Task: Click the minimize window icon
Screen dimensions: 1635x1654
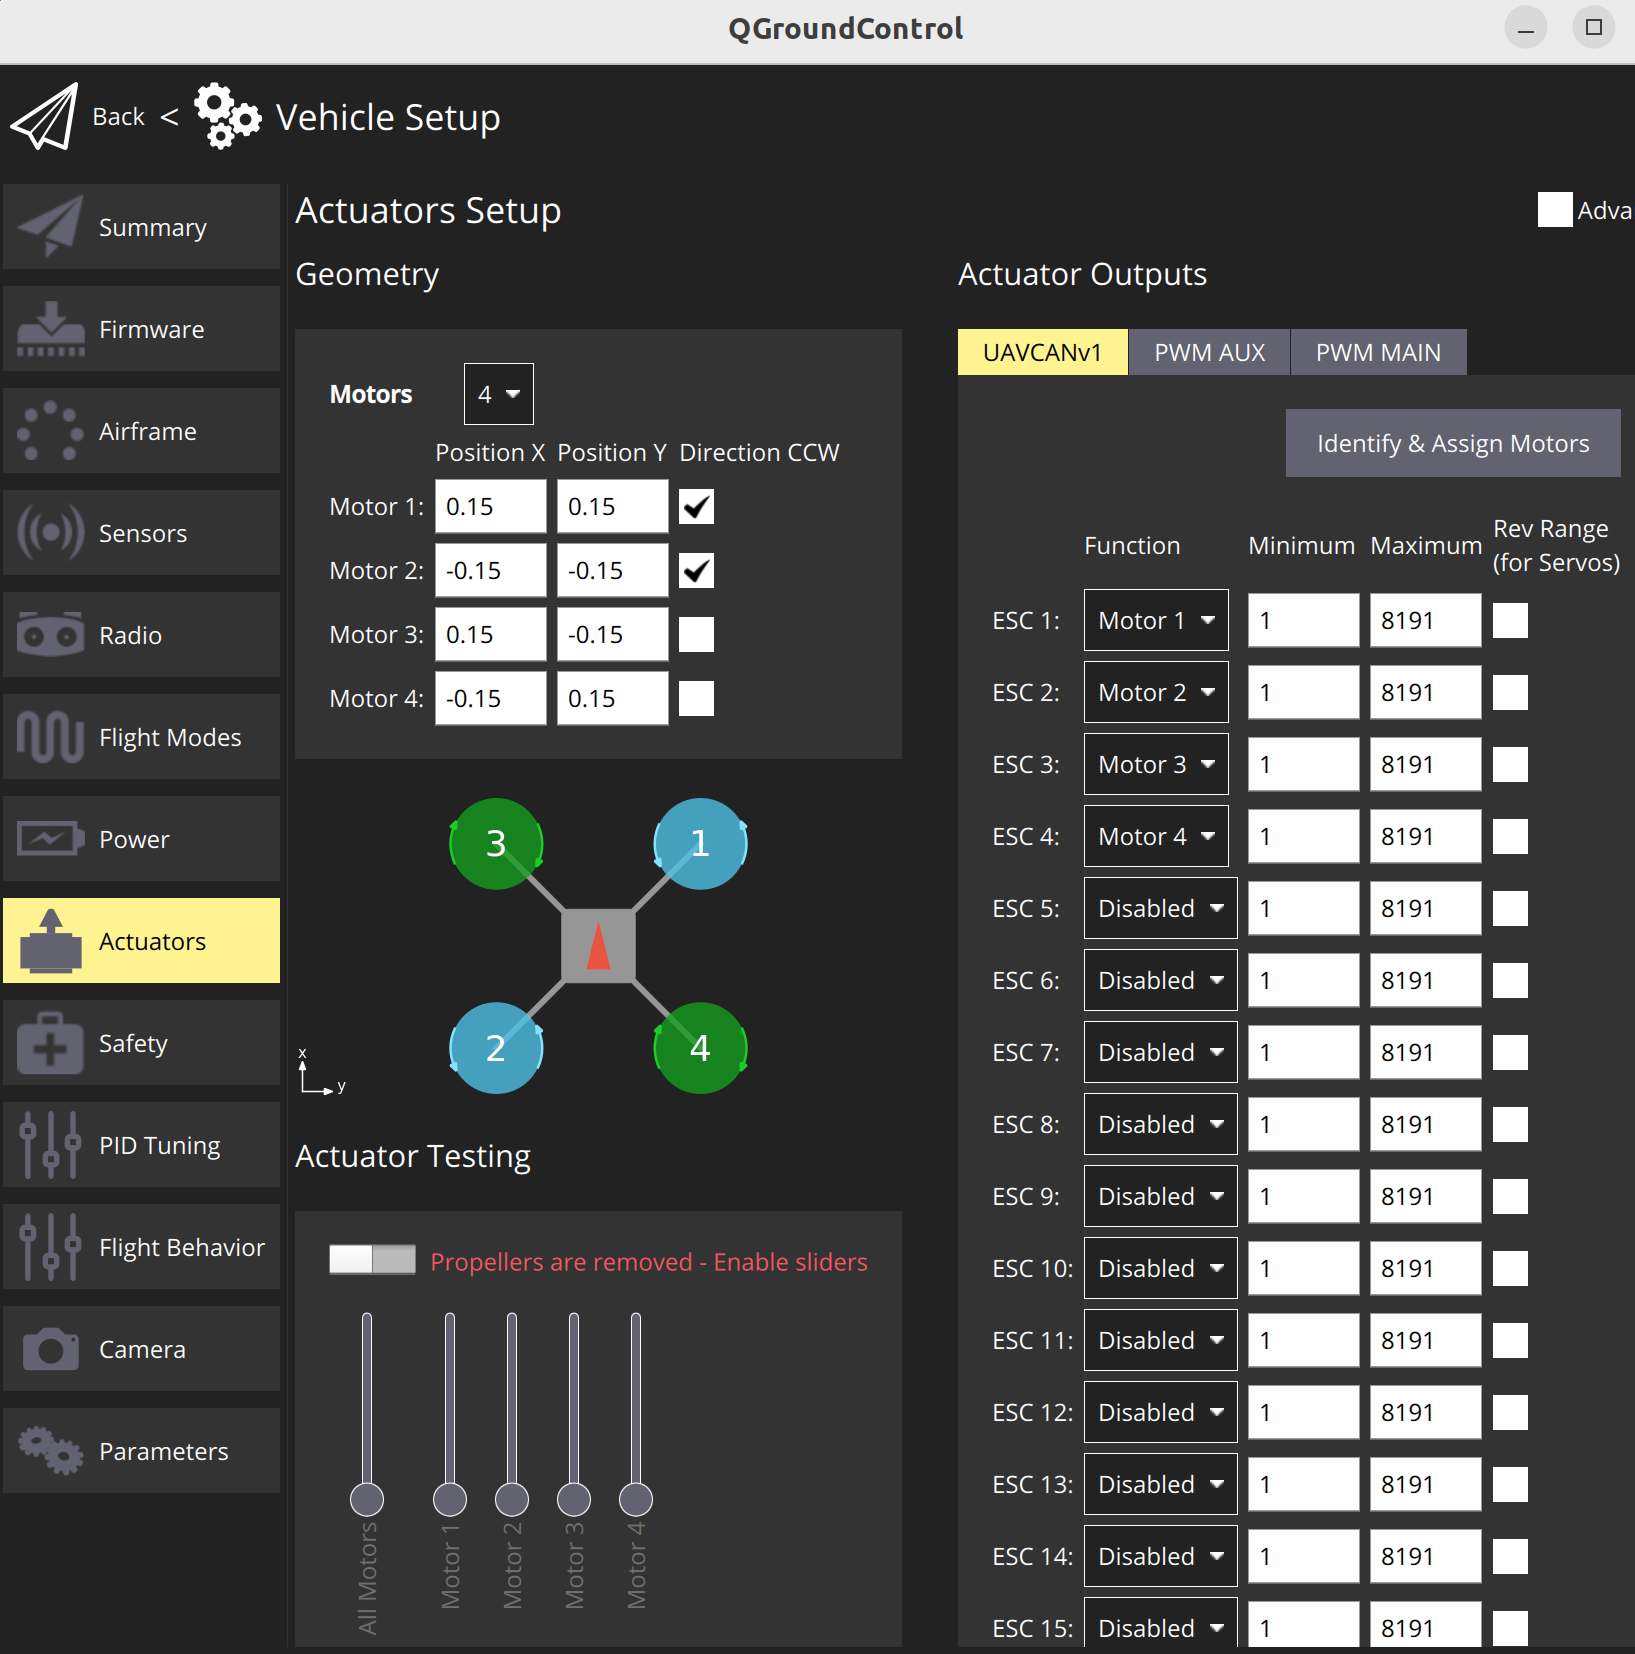Action: pyautogui.click(x=1526, y=28)
